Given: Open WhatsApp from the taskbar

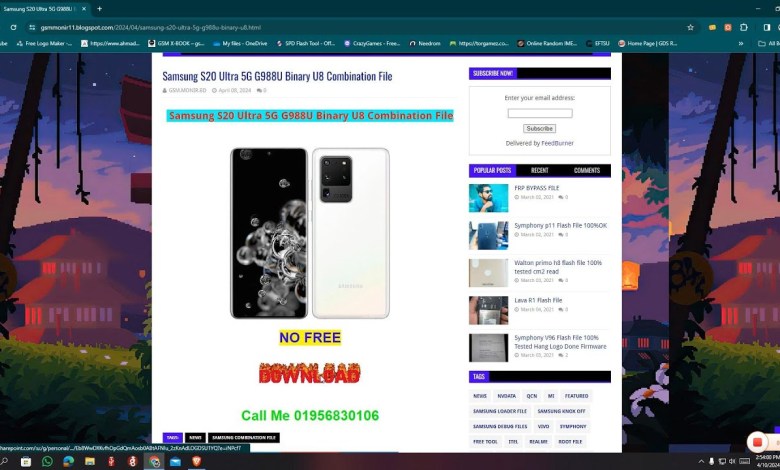Looking at the screenshot, I should (x=47, y=462).
